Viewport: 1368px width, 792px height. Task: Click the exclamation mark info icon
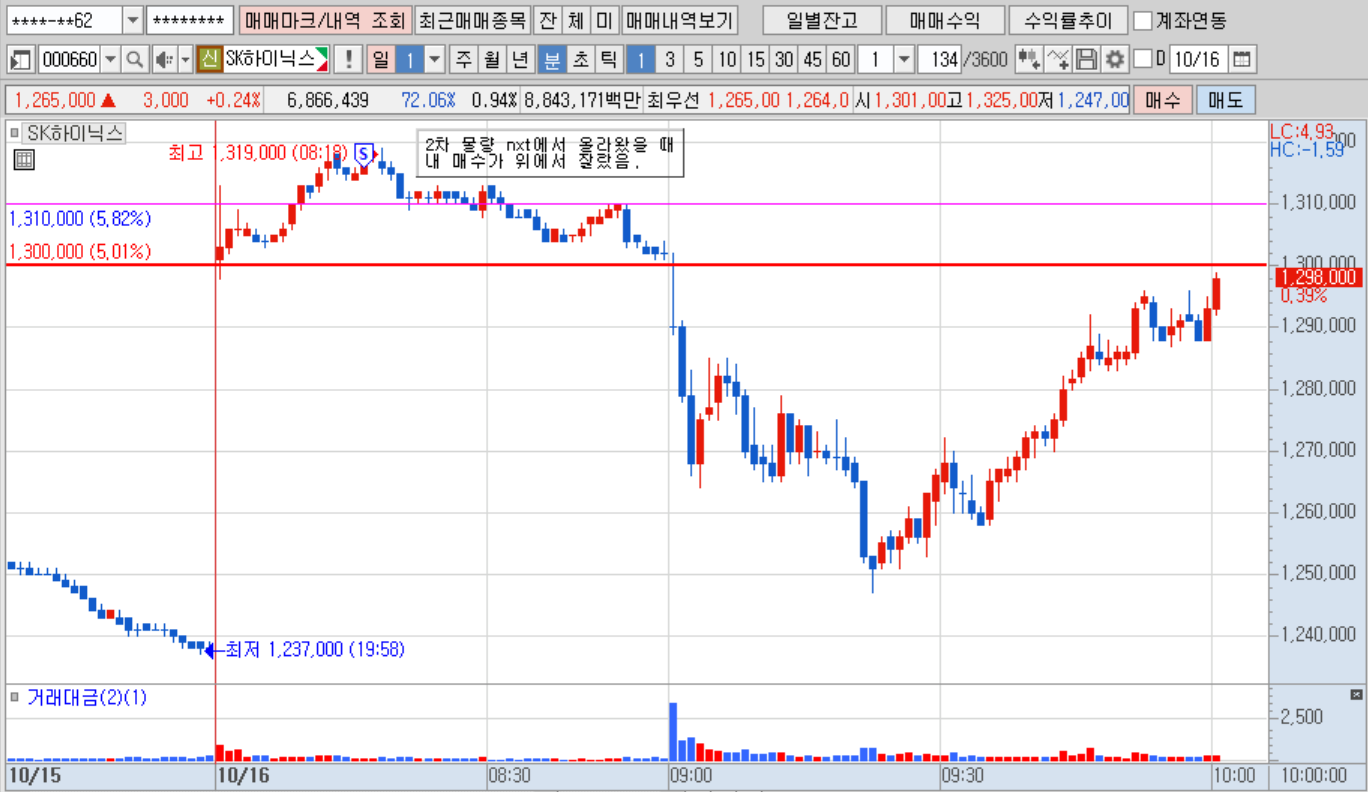(348, 60)
